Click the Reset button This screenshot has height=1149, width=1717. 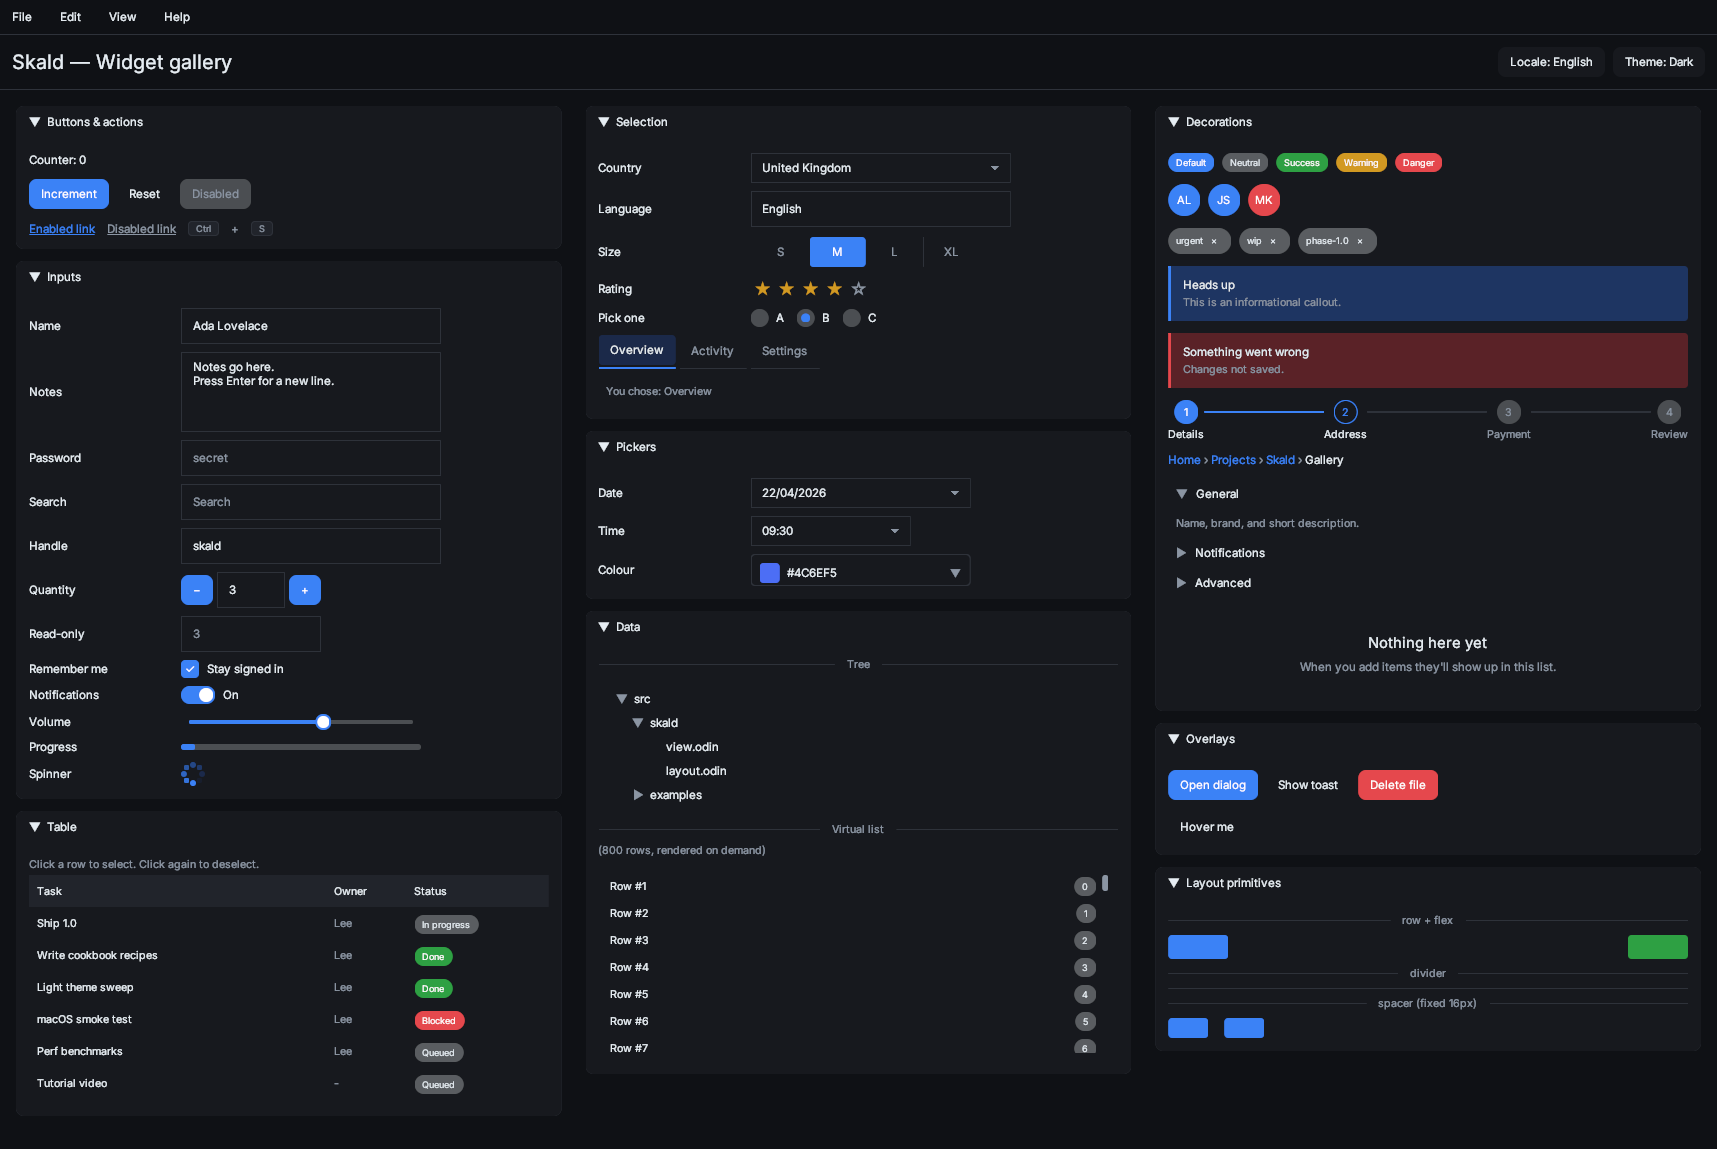pyautogui.click(x=144, y=194)
